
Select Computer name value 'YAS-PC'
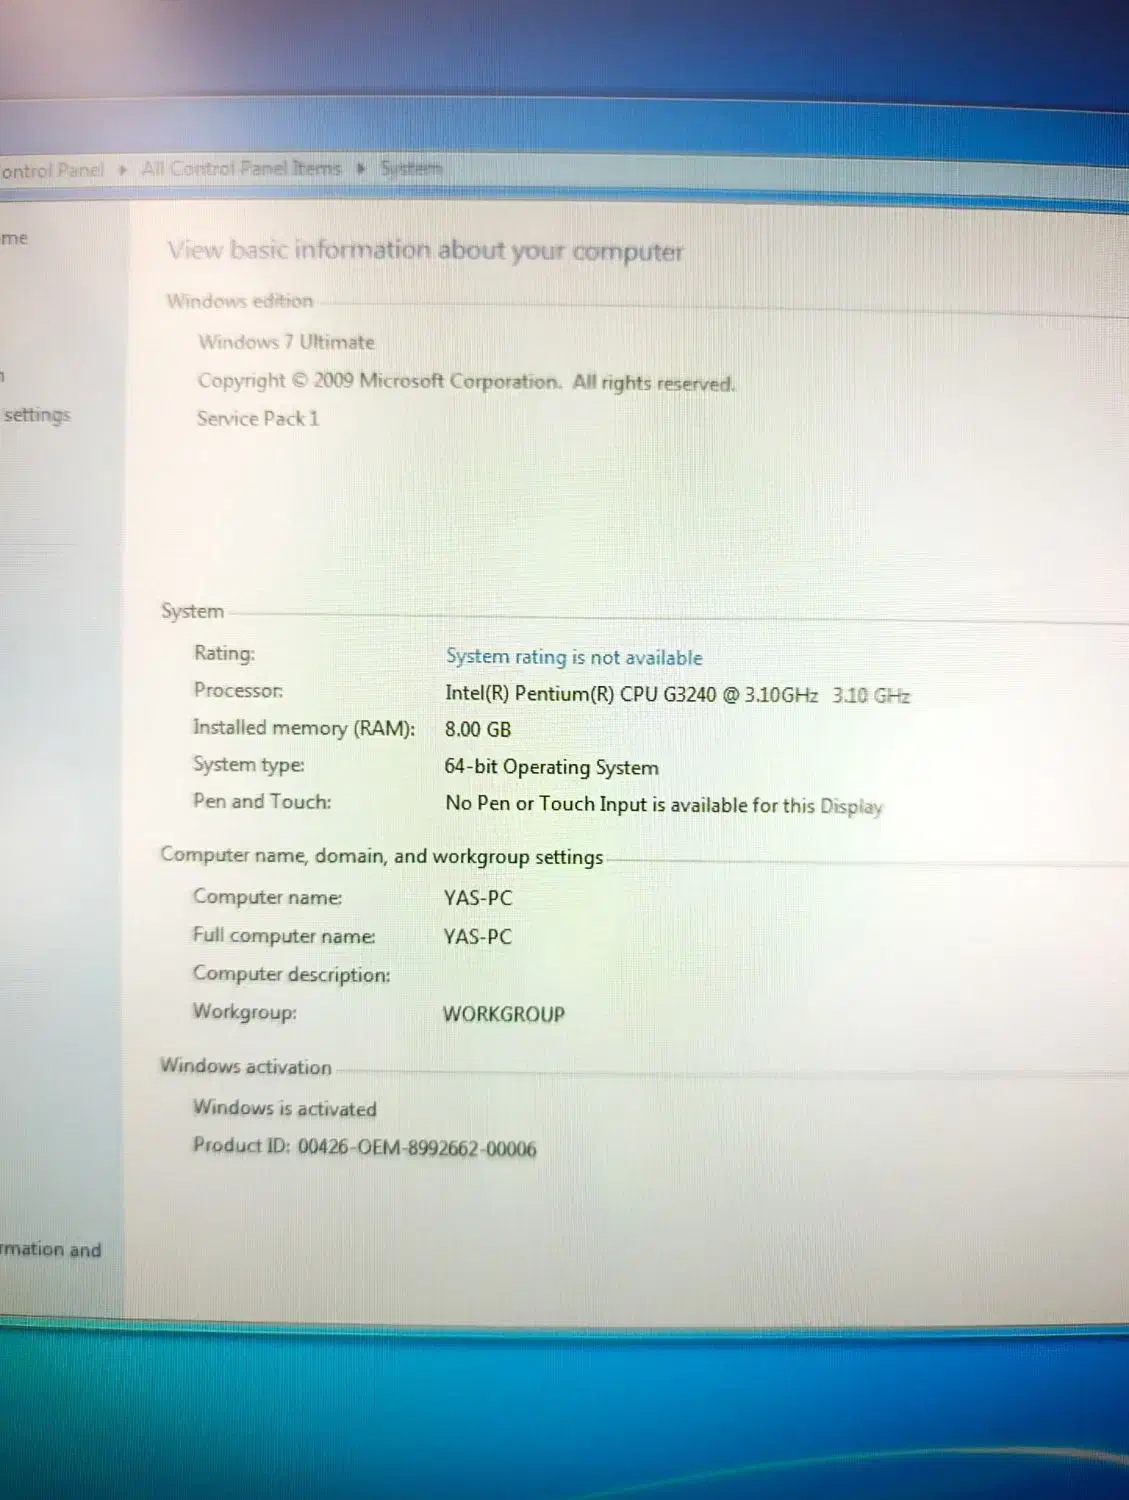478,898
